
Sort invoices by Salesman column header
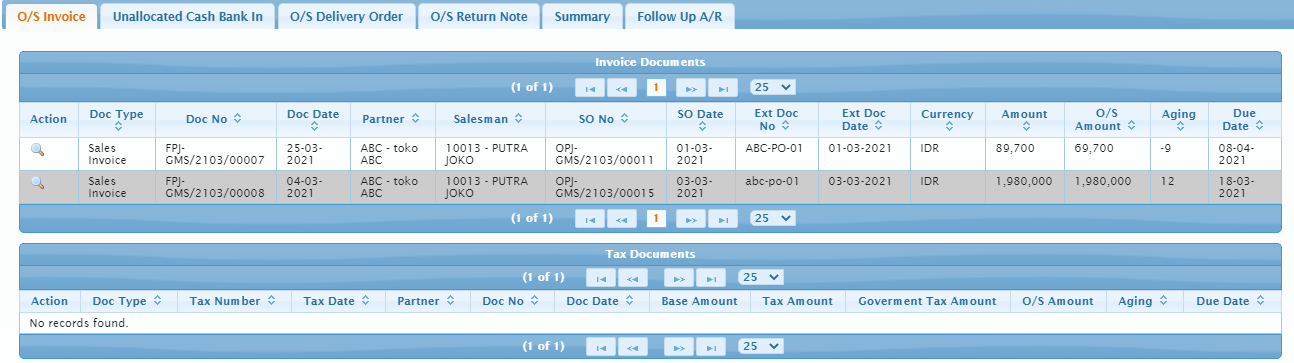click(x=488, y=119)
